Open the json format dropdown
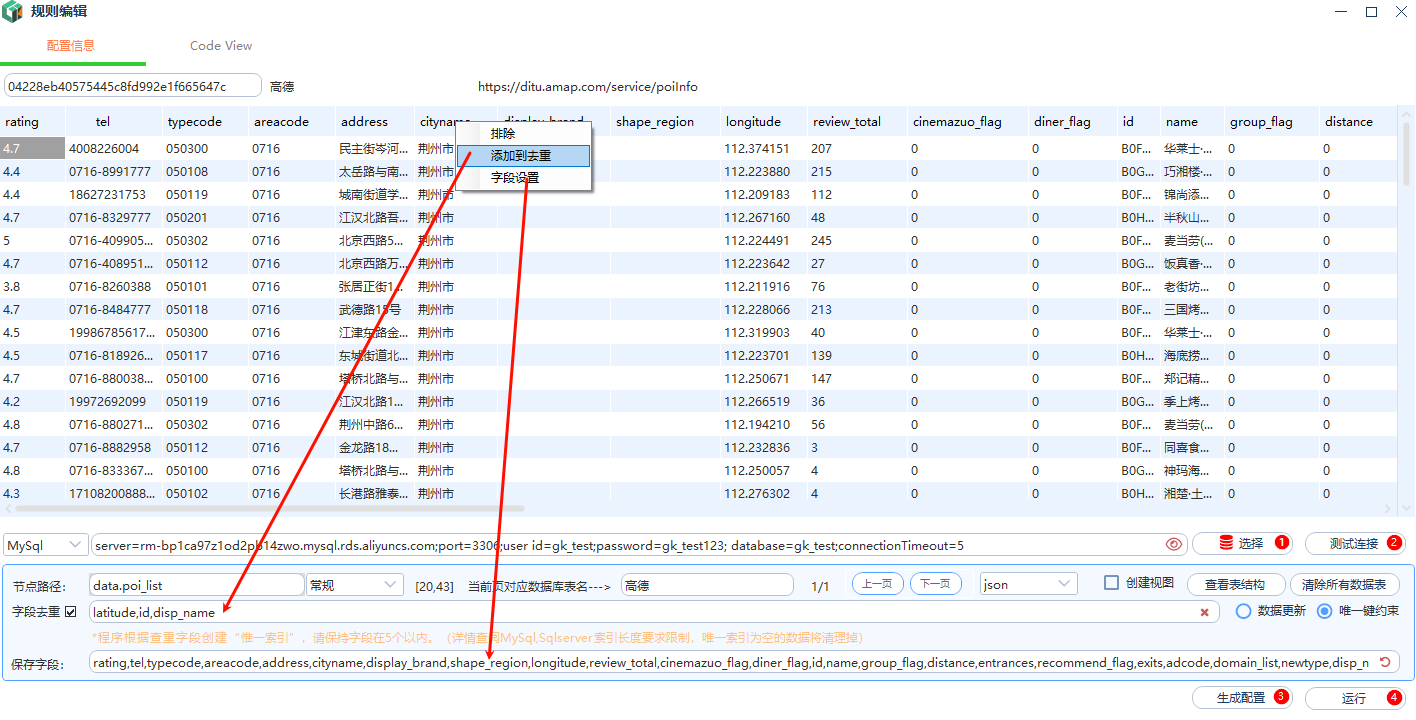Image resolution: width=1416 pixels, height=720 pixels. coord(1028,584)
